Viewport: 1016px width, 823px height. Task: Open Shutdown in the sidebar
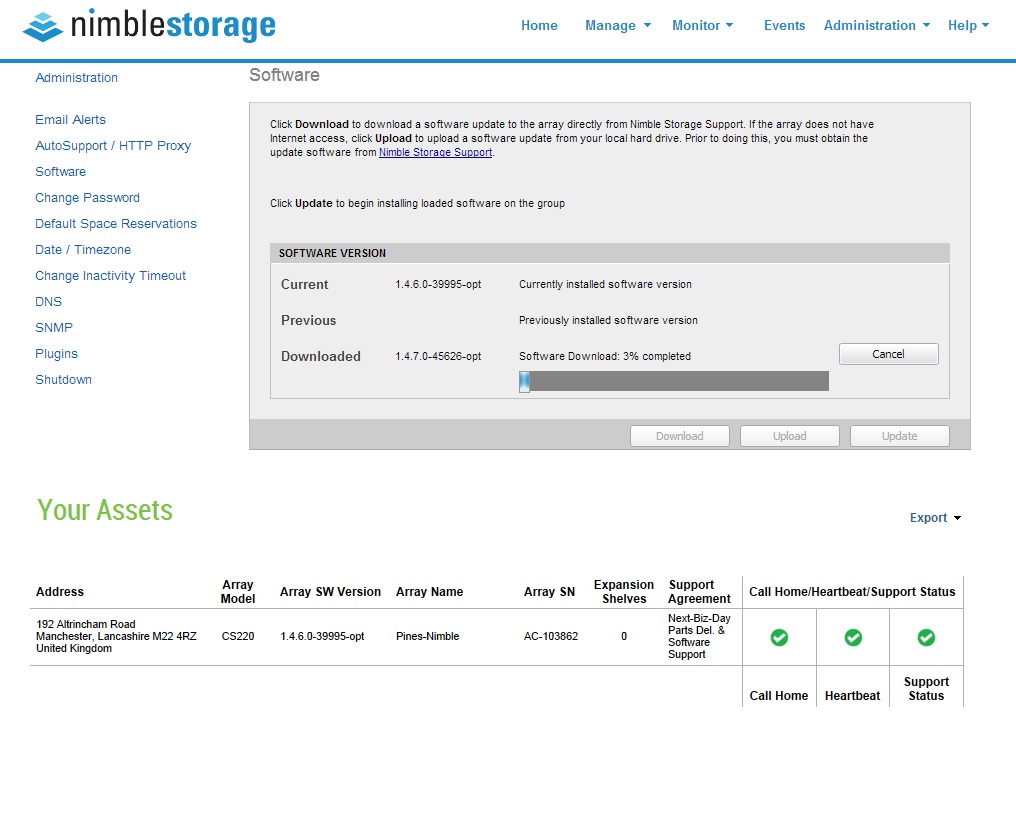[x=64, y=380]
